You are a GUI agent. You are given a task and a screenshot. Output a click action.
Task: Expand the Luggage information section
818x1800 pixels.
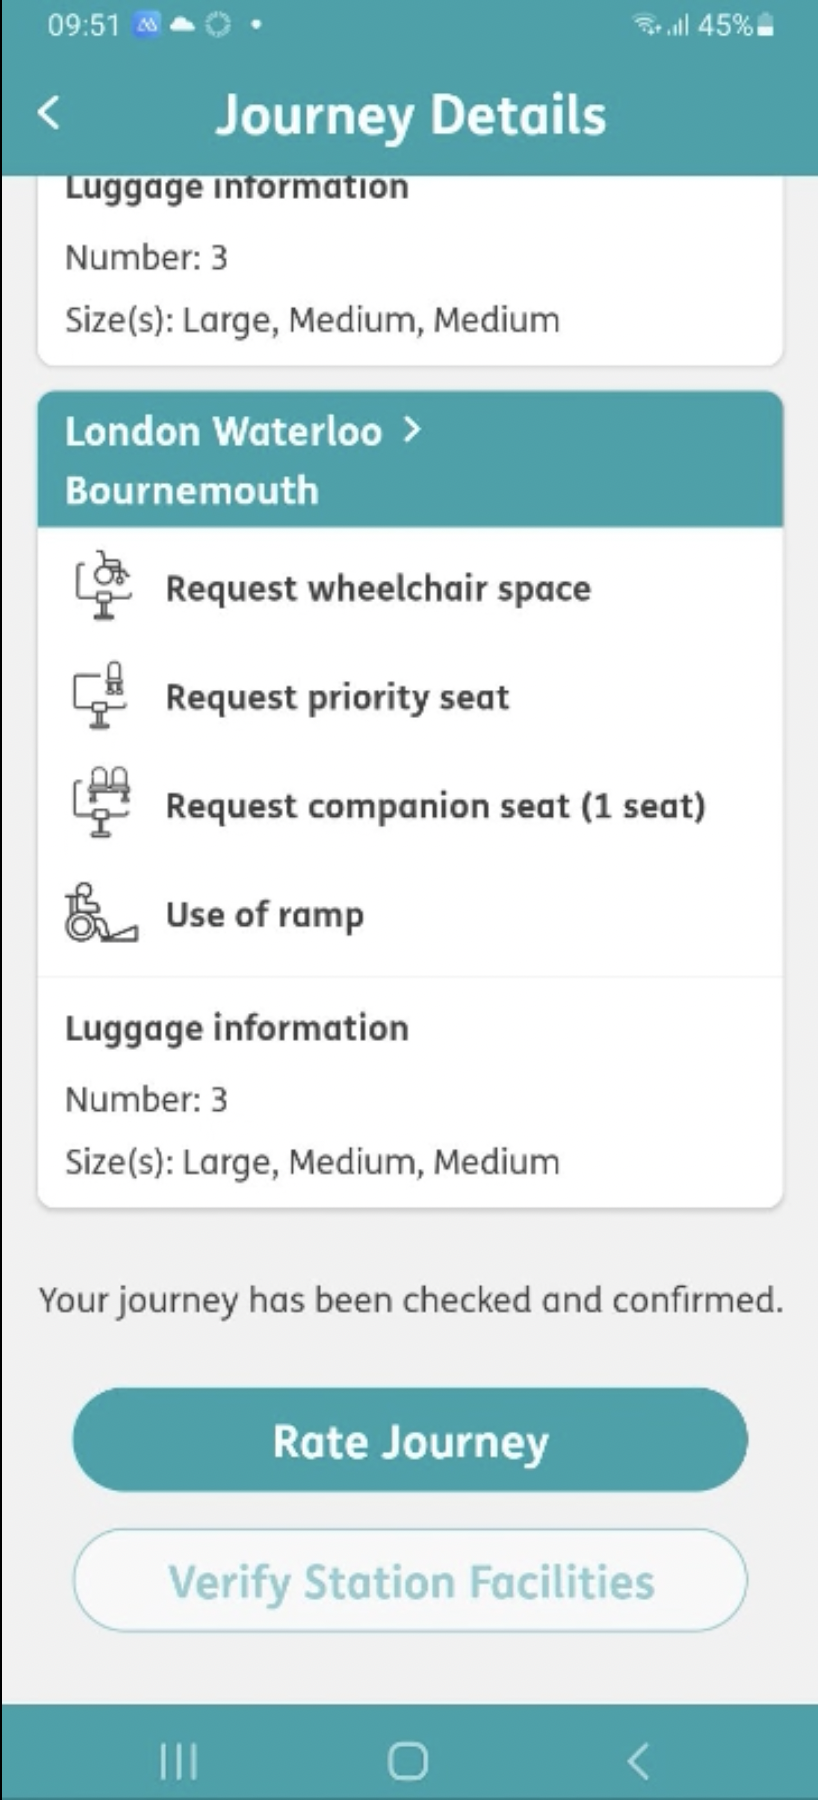coord(236,1027)
